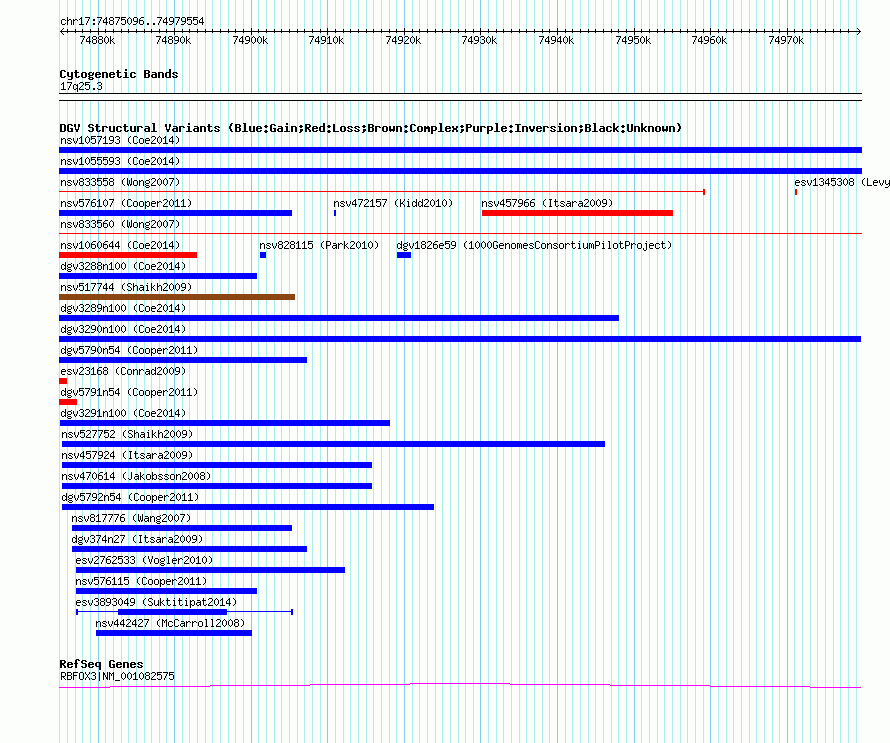
Task: Select the dgv3289n100 (Coe2014) bar
Action: pos(339,318)
